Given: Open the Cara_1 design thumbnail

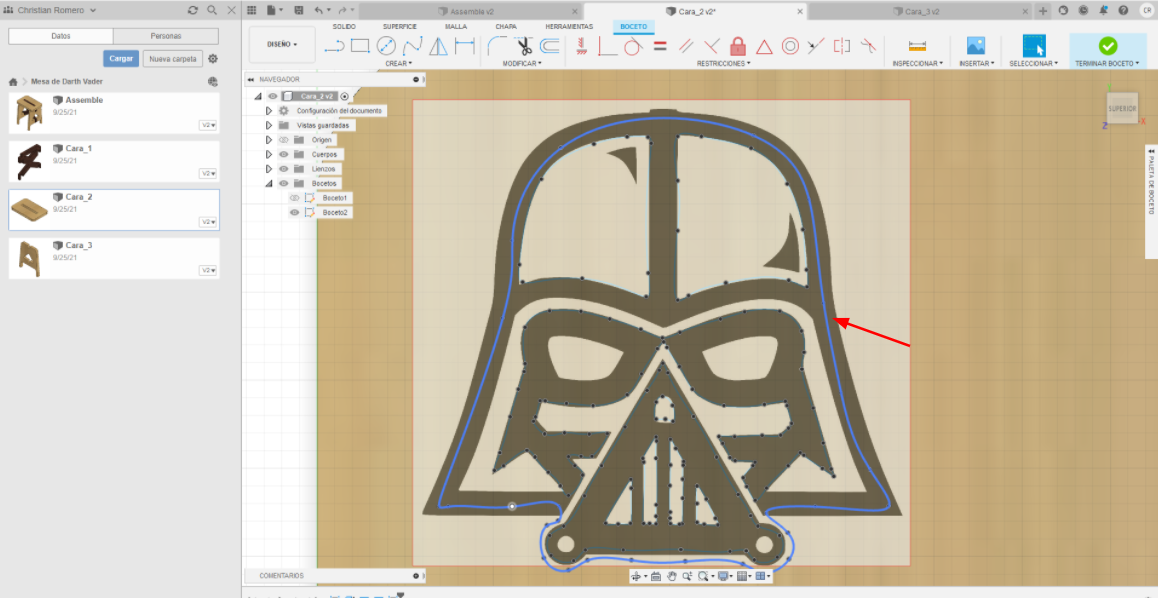Looking at the screenshot, I should (x=30, y=162).
